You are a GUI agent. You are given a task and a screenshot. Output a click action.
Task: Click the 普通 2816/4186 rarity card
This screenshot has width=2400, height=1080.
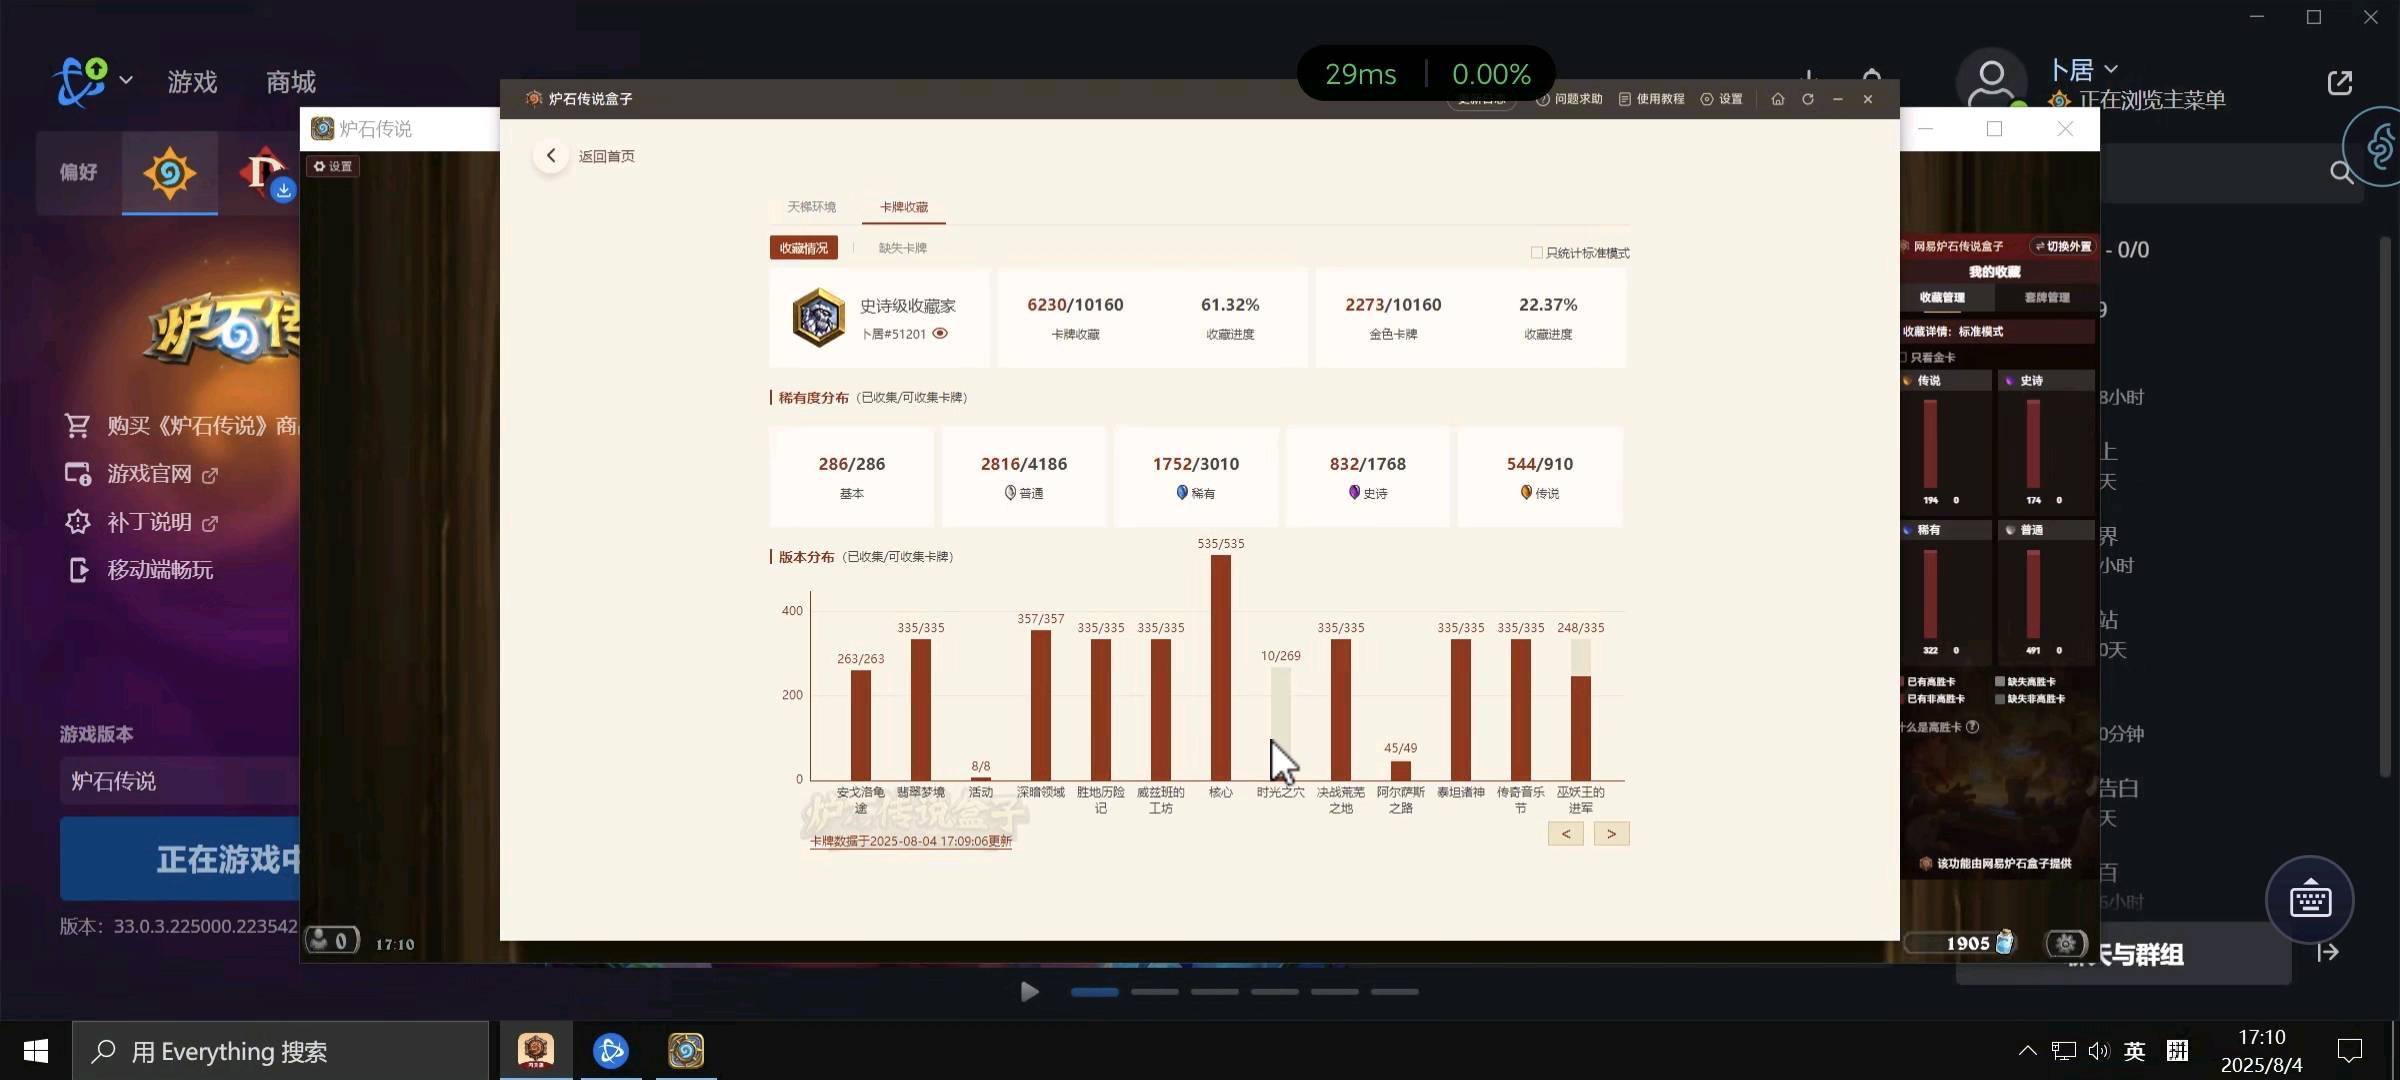point(1024,477)
